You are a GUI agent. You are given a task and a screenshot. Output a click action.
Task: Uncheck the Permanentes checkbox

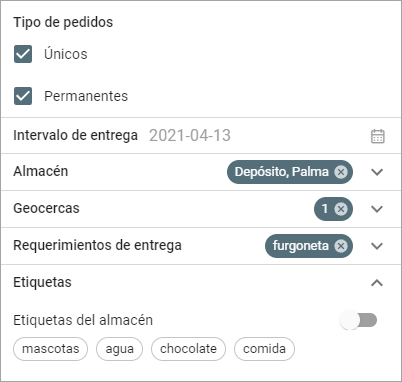coord(23,96)
